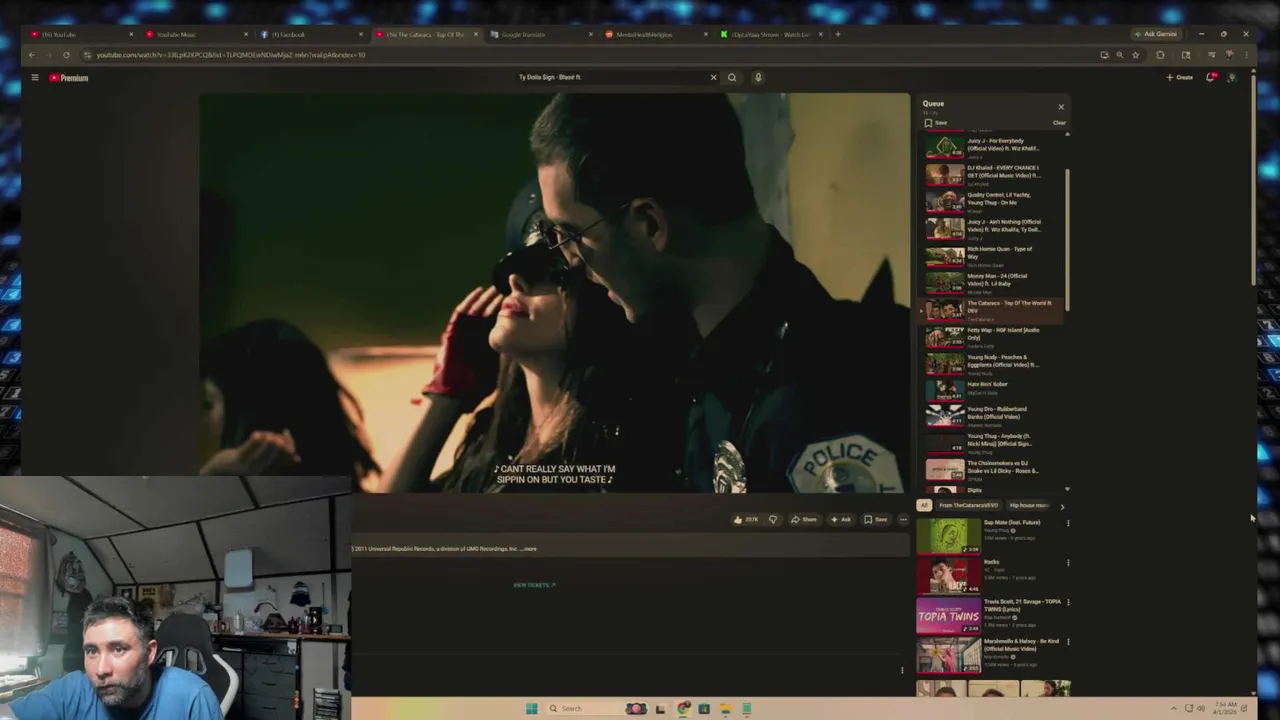Open TOPIA TWINS lyrics video thumbnail

[948, 616]
